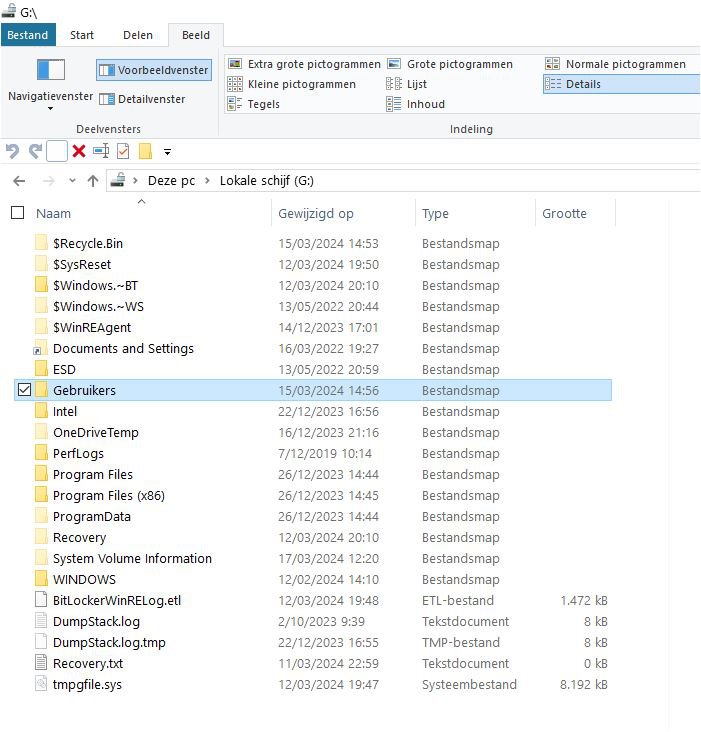Image resolution: width=701 pixels, height=732 pixels.
Task: Click the empty quick access toolbar button
Action: [x=57, y=151]
